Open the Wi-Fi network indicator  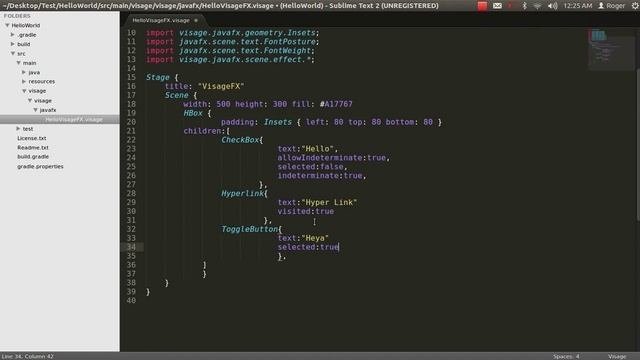pyautogui.click(x=538, y=6)
